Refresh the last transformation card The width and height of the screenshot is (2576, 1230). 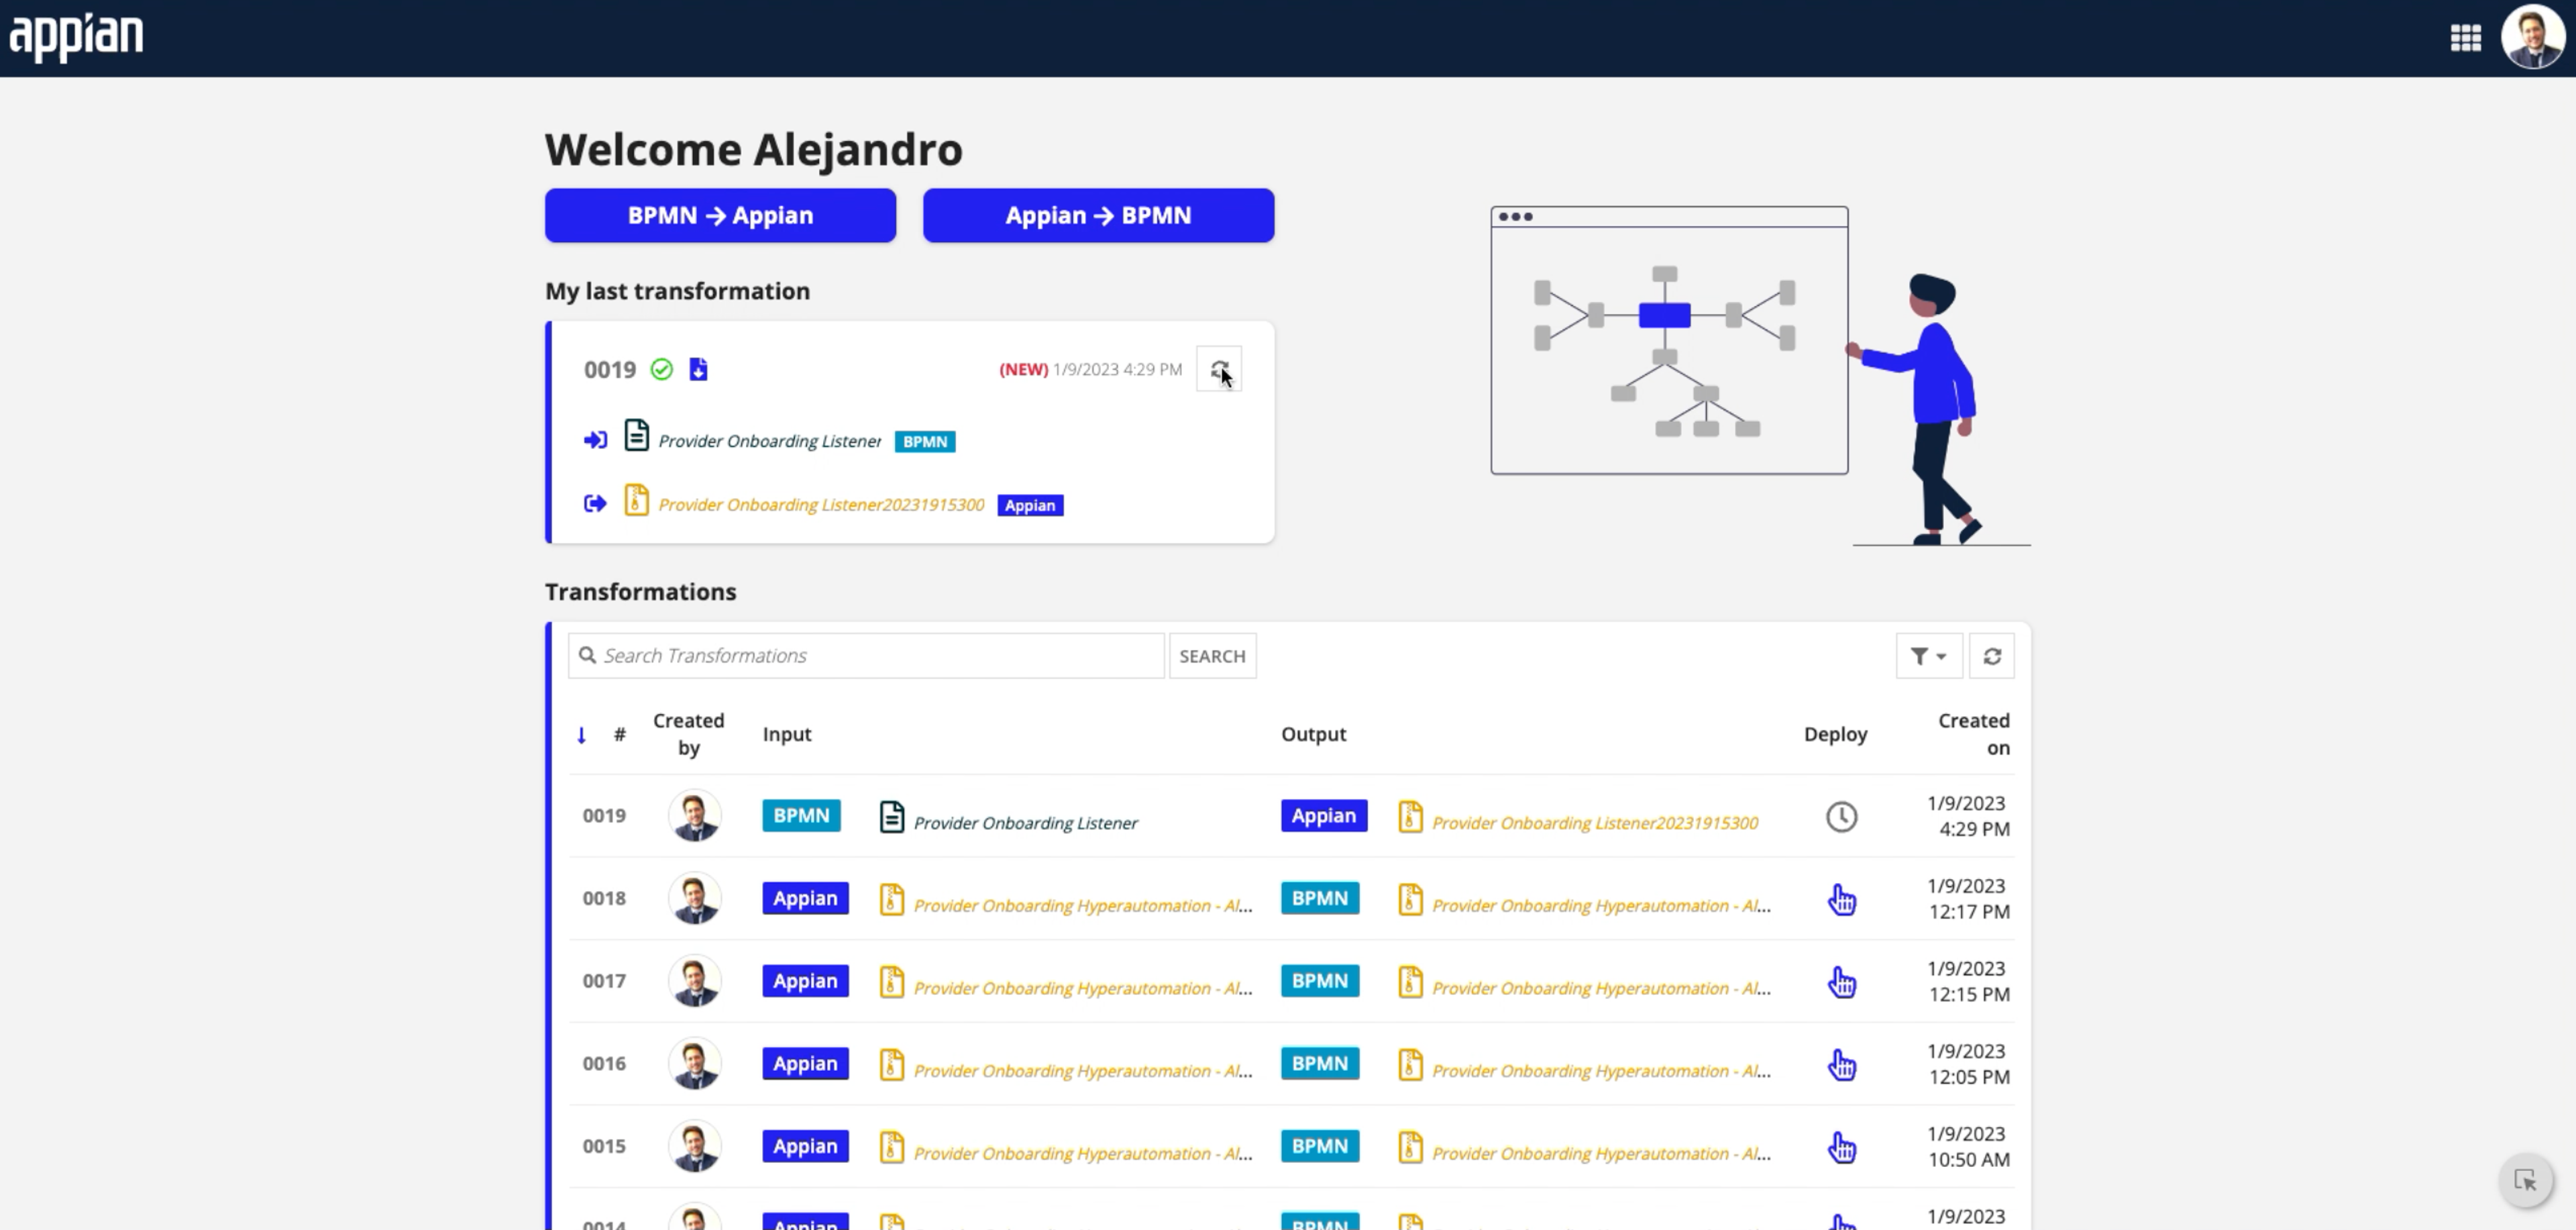point(1218,369)
